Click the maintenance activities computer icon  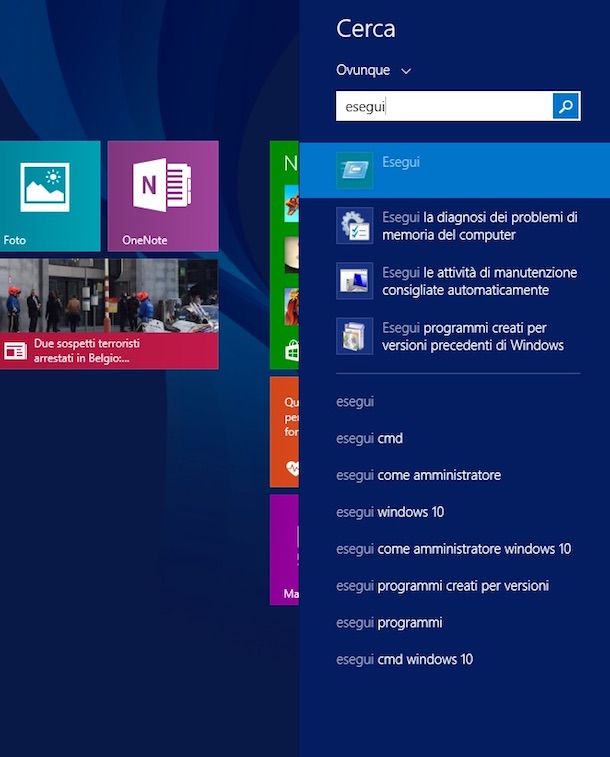tap(355, 281)
